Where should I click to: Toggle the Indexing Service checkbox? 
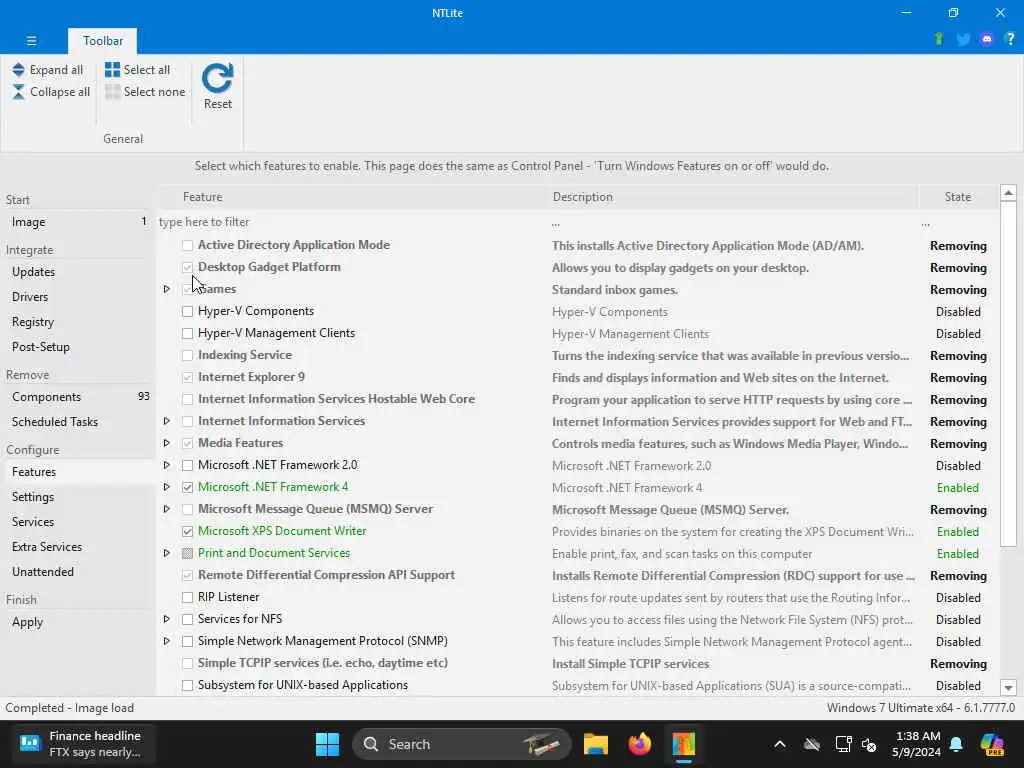(187, 355)
